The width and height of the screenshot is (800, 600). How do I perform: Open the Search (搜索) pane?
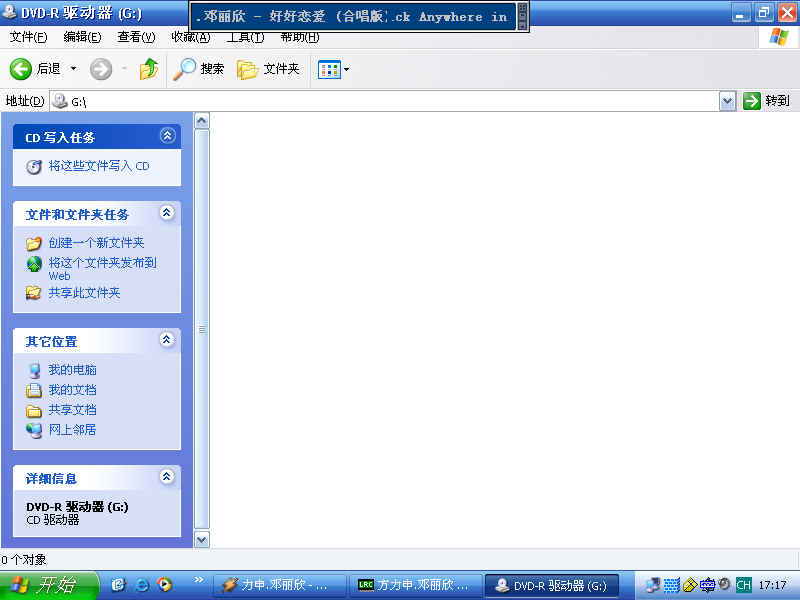pos(198,69)
